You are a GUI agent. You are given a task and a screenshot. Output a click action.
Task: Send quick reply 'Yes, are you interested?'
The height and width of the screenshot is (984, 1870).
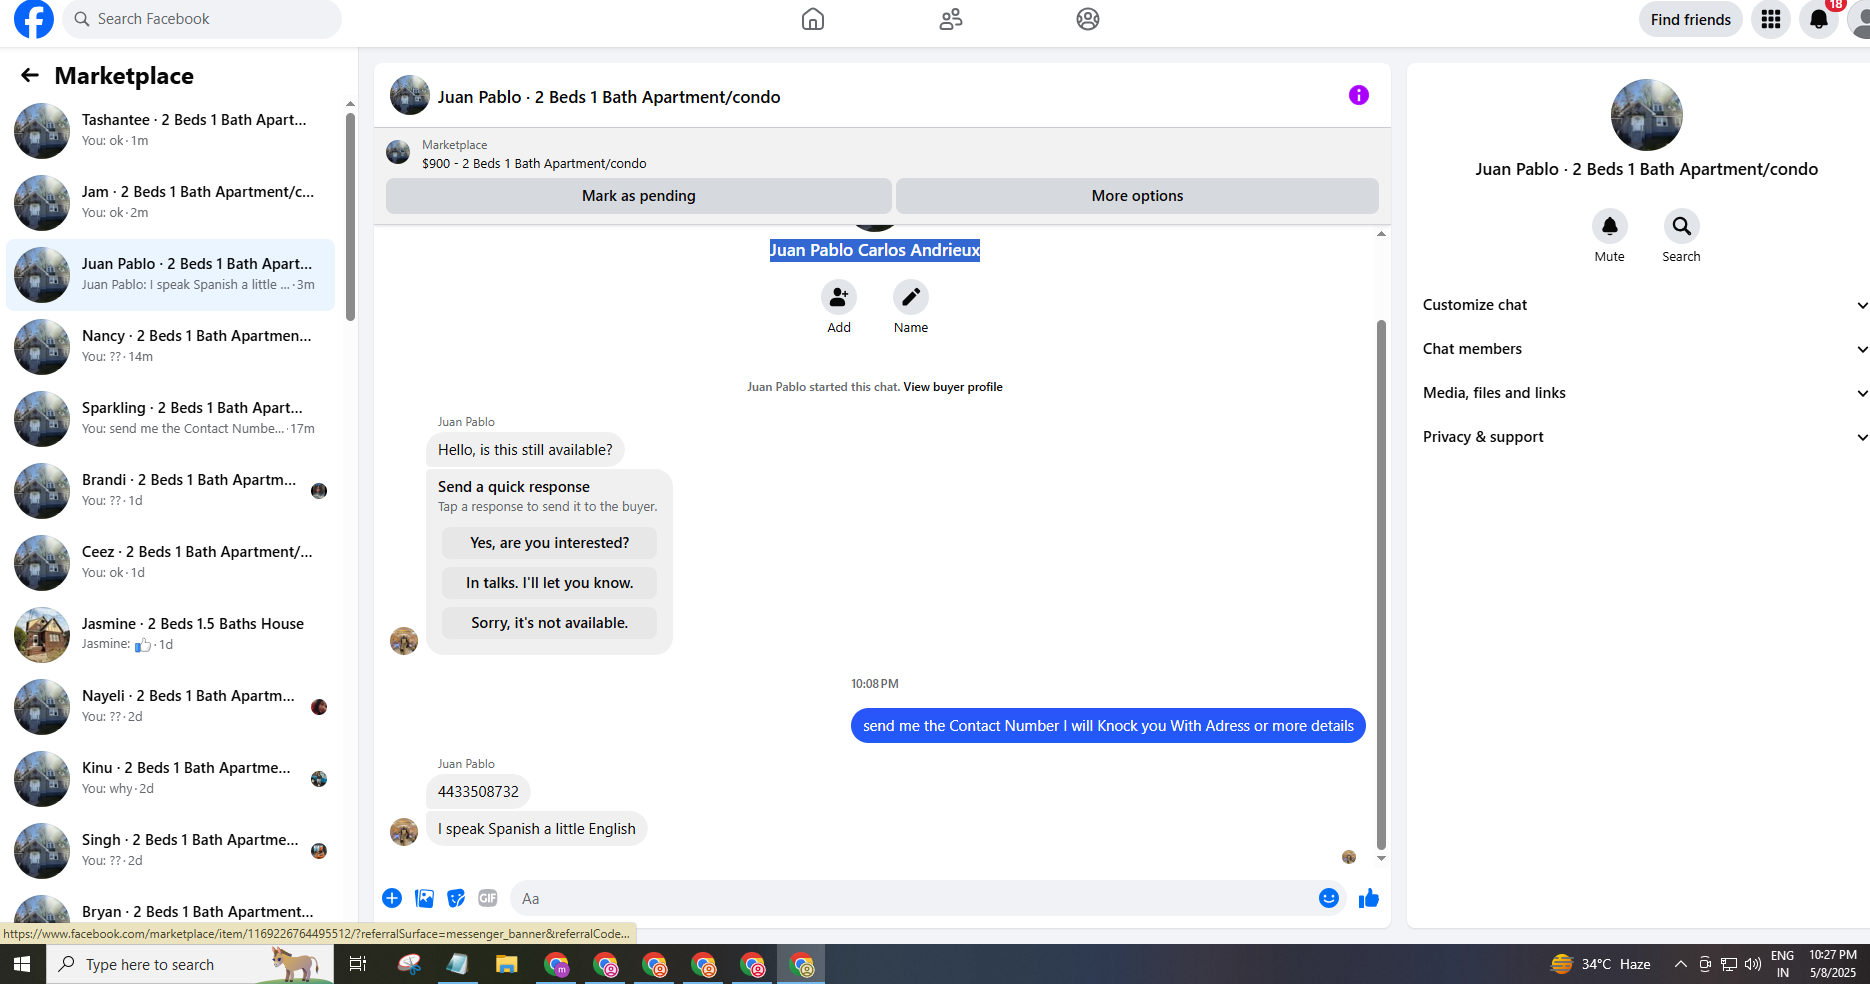click(x=550, y=543)
